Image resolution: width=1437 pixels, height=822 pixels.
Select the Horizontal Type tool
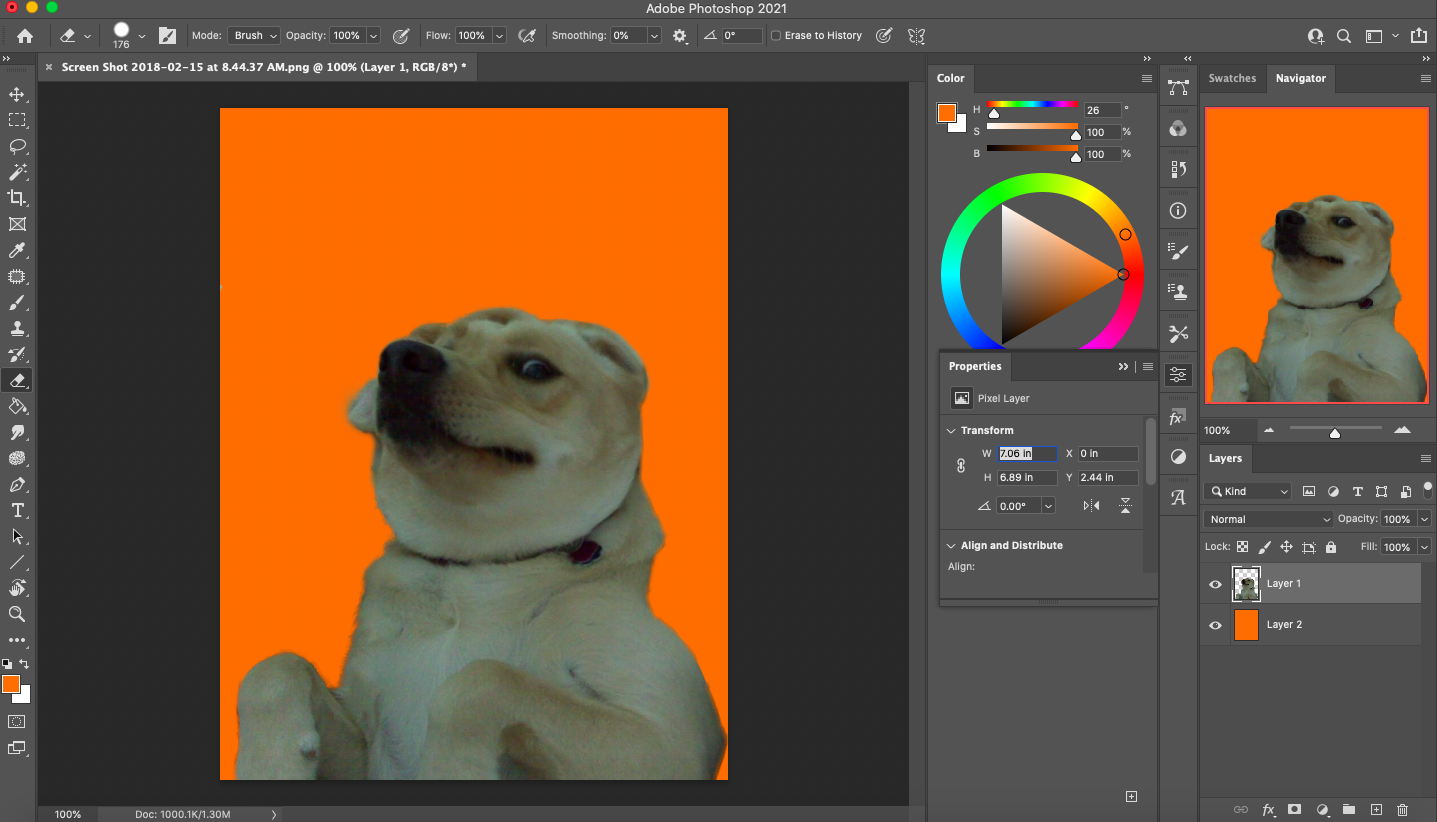(x=17, y=510)
